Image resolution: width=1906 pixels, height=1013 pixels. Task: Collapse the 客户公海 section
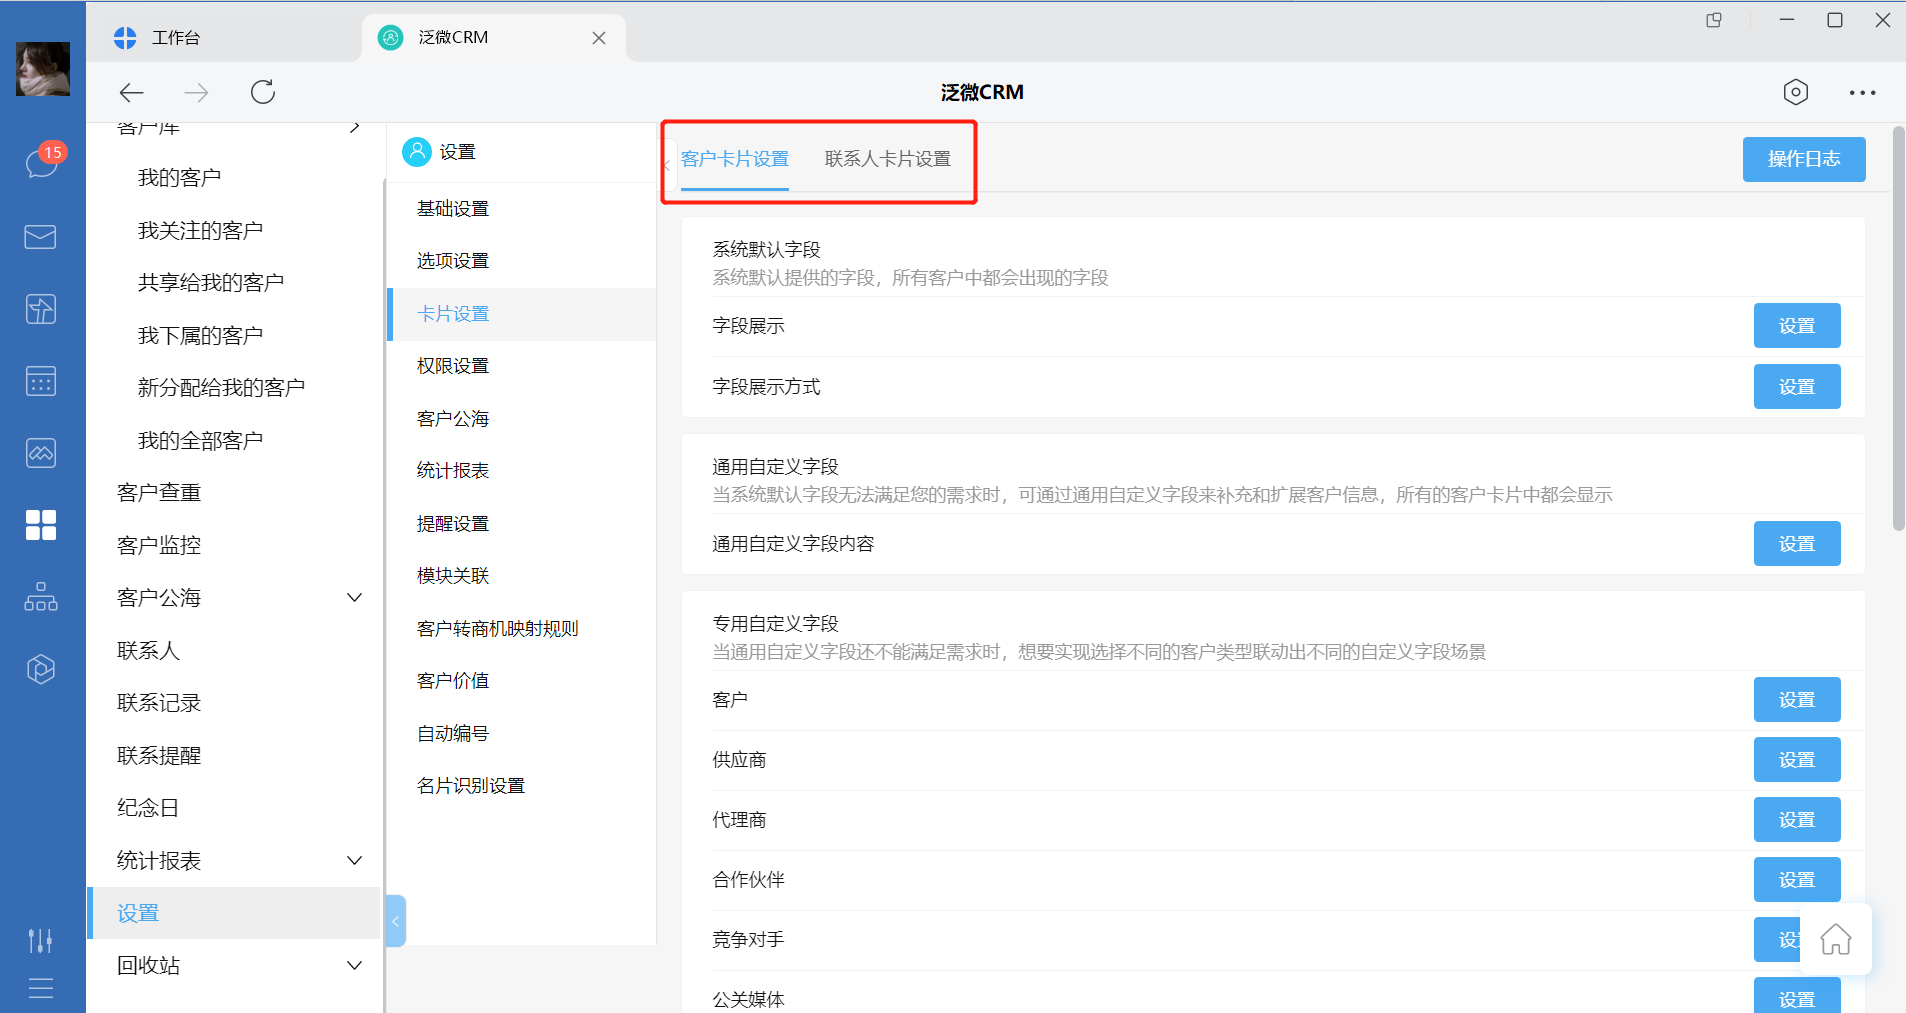point(354,596)
